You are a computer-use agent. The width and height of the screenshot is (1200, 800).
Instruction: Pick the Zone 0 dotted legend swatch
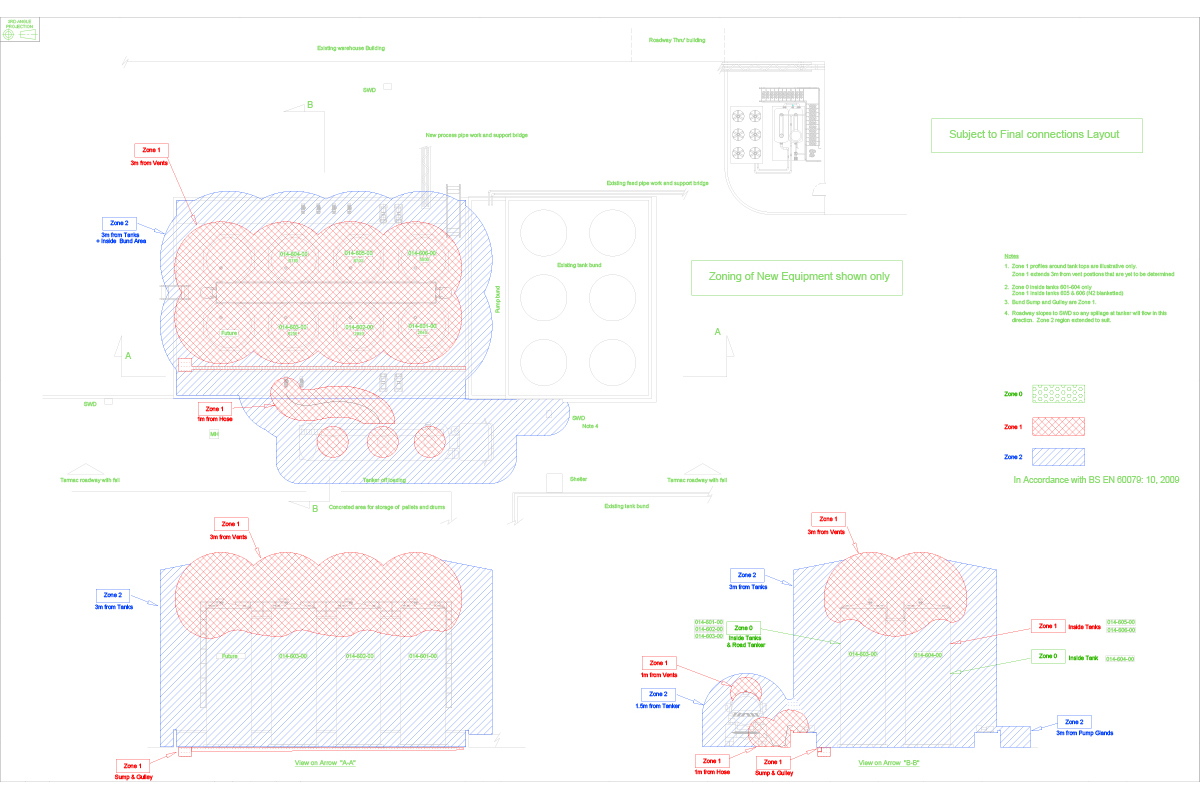tap(1058, 394)
